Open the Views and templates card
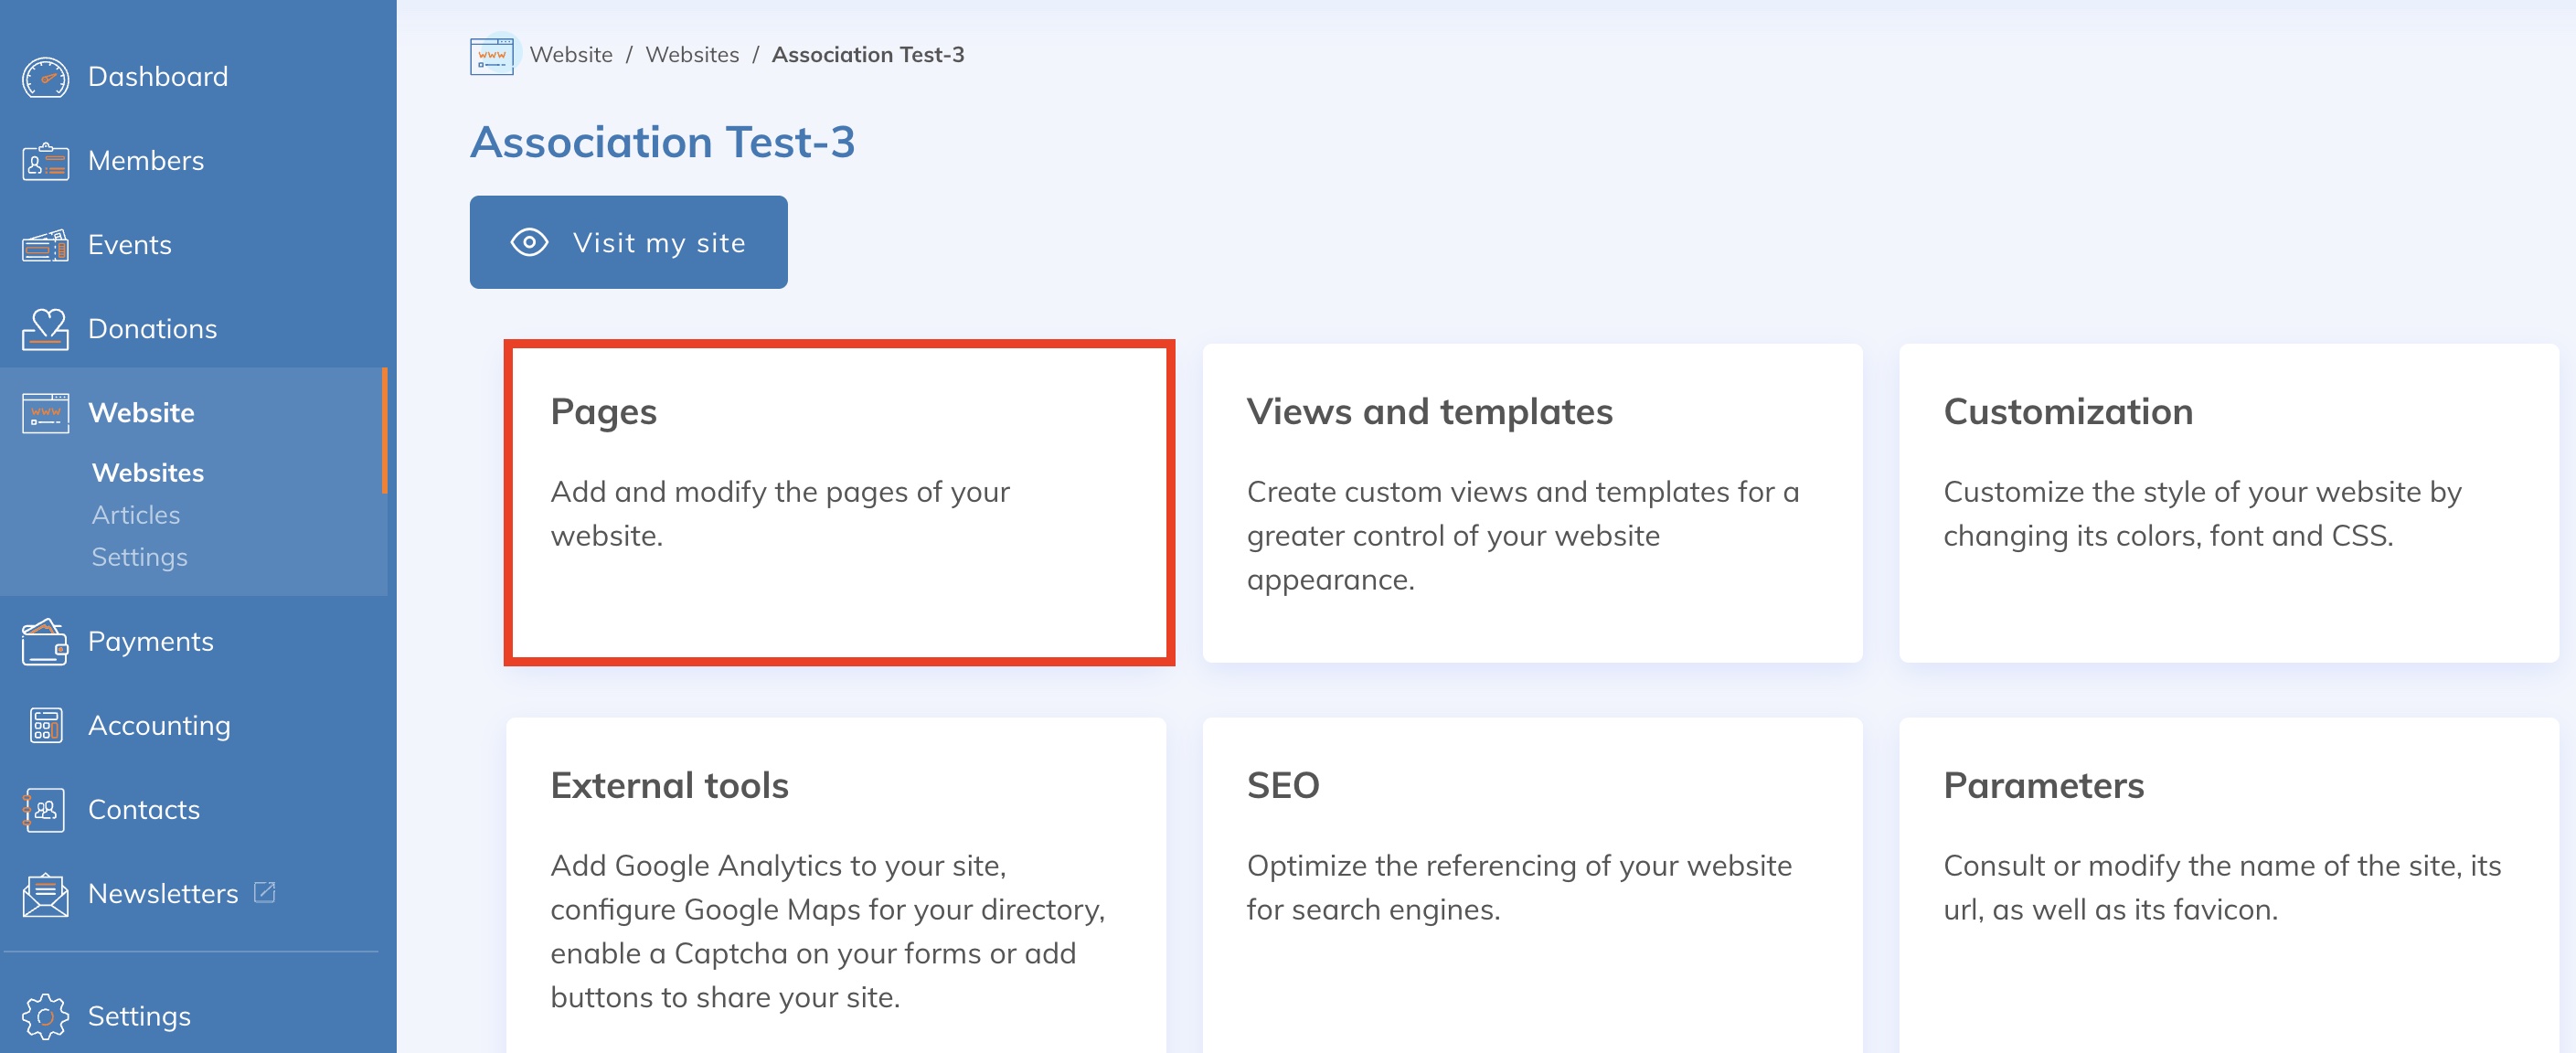This screenshot has height=1053, width=2576. click(1532, 502)
